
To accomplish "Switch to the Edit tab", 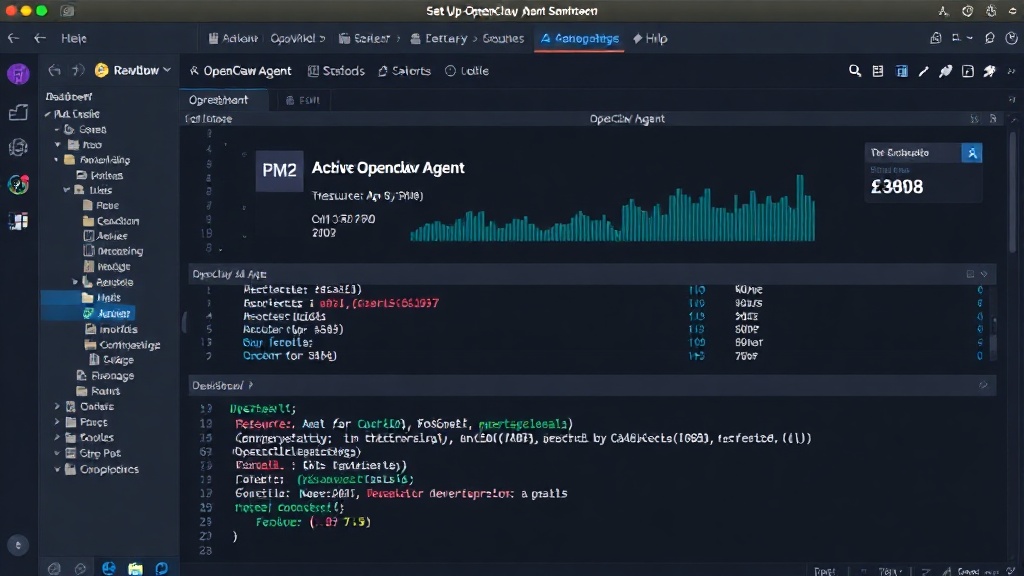I will pyautogui.click(x=303, y=100).
